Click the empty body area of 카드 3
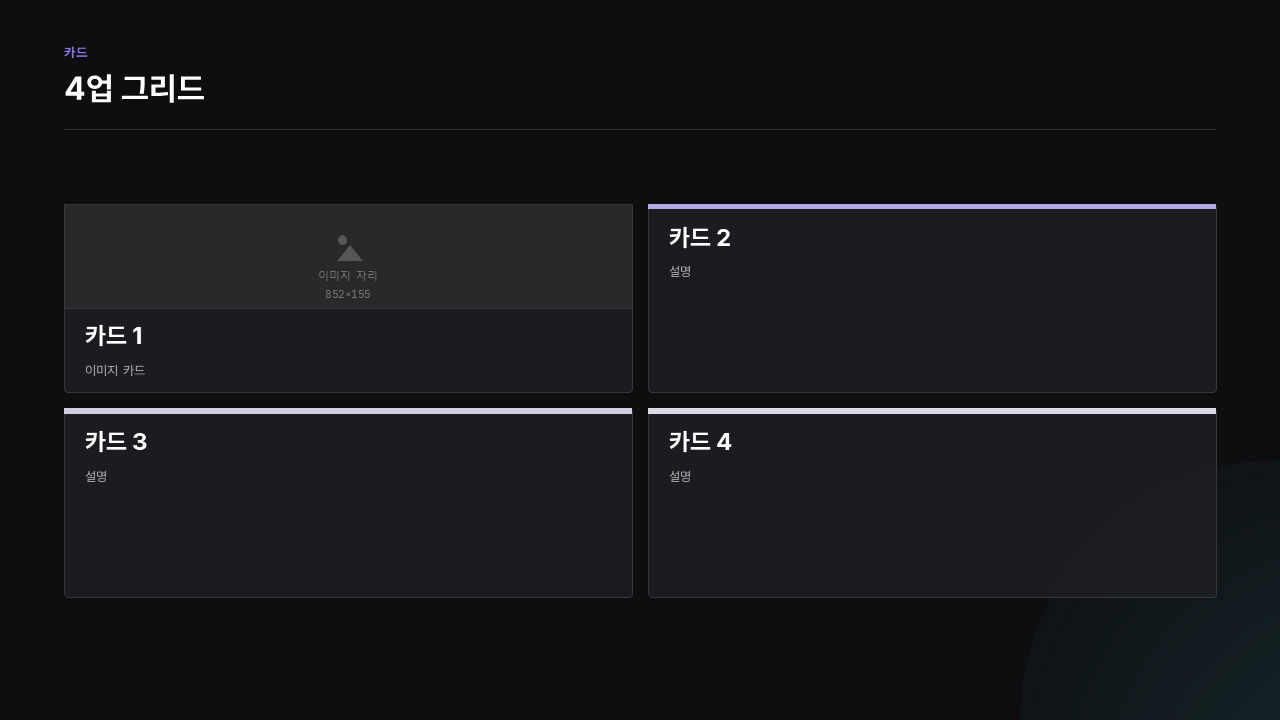 (x=348, y=540)
